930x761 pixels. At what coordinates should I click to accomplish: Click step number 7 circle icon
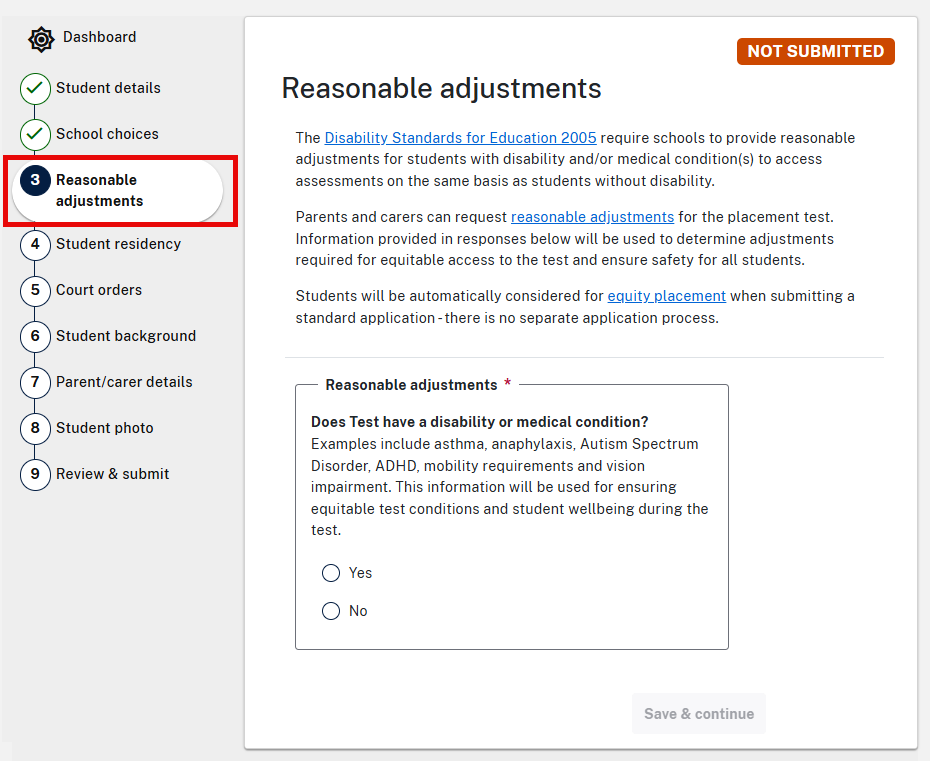click(35, 383)
